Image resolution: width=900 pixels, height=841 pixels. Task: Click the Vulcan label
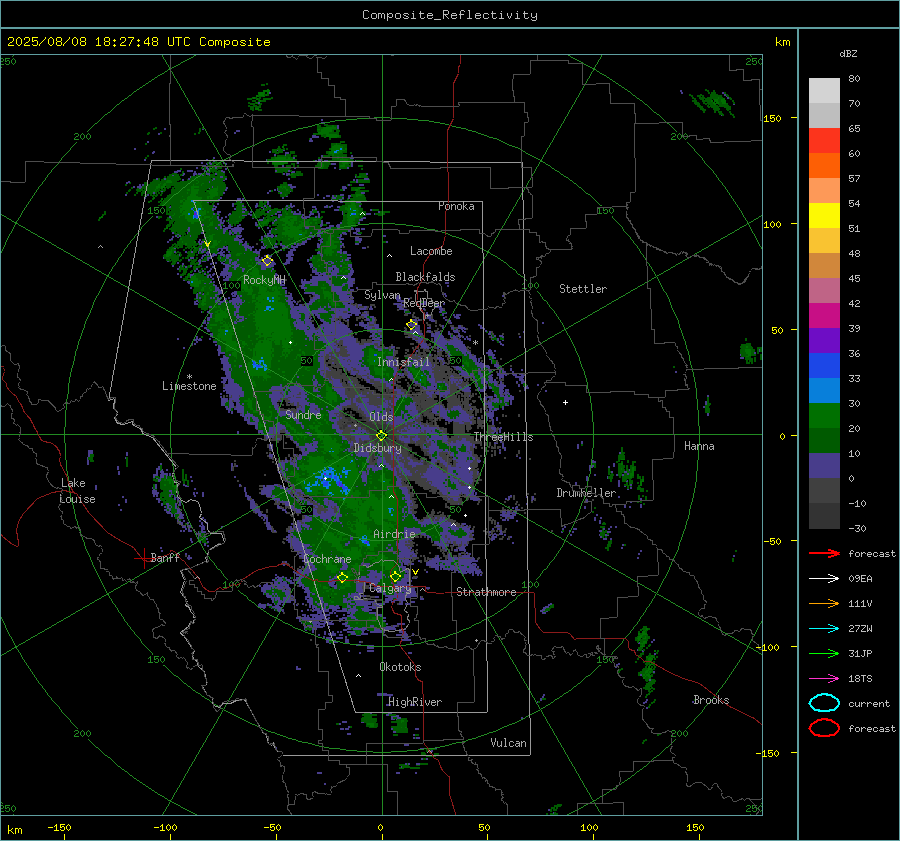coord(508,743)
